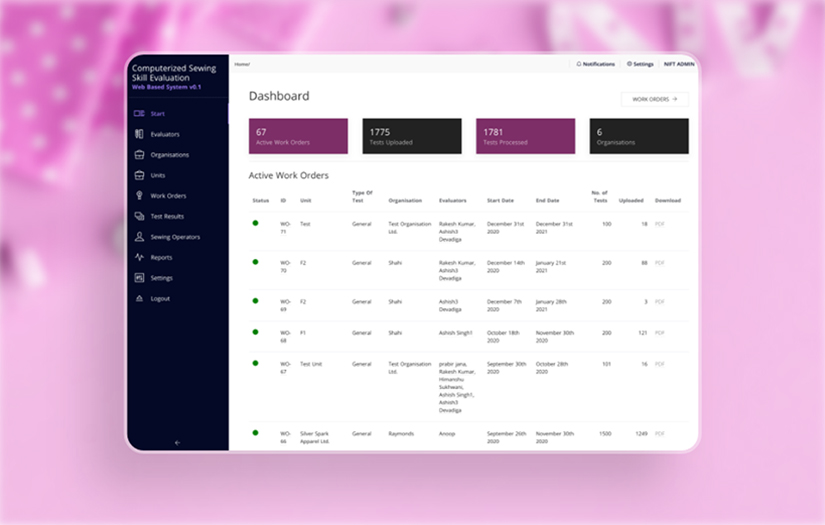Screen dimensions: 825x525
Task: Open the Evaluators menu item
Action: coord(165,134)
